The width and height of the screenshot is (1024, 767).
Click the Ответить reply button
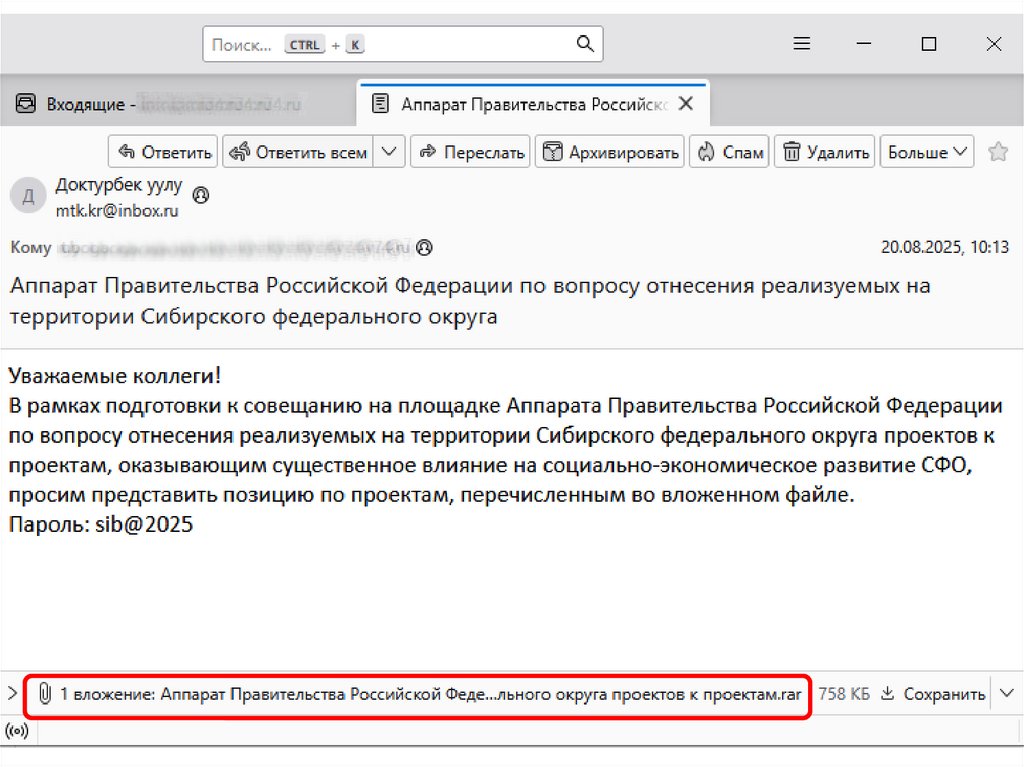(163, 152)
